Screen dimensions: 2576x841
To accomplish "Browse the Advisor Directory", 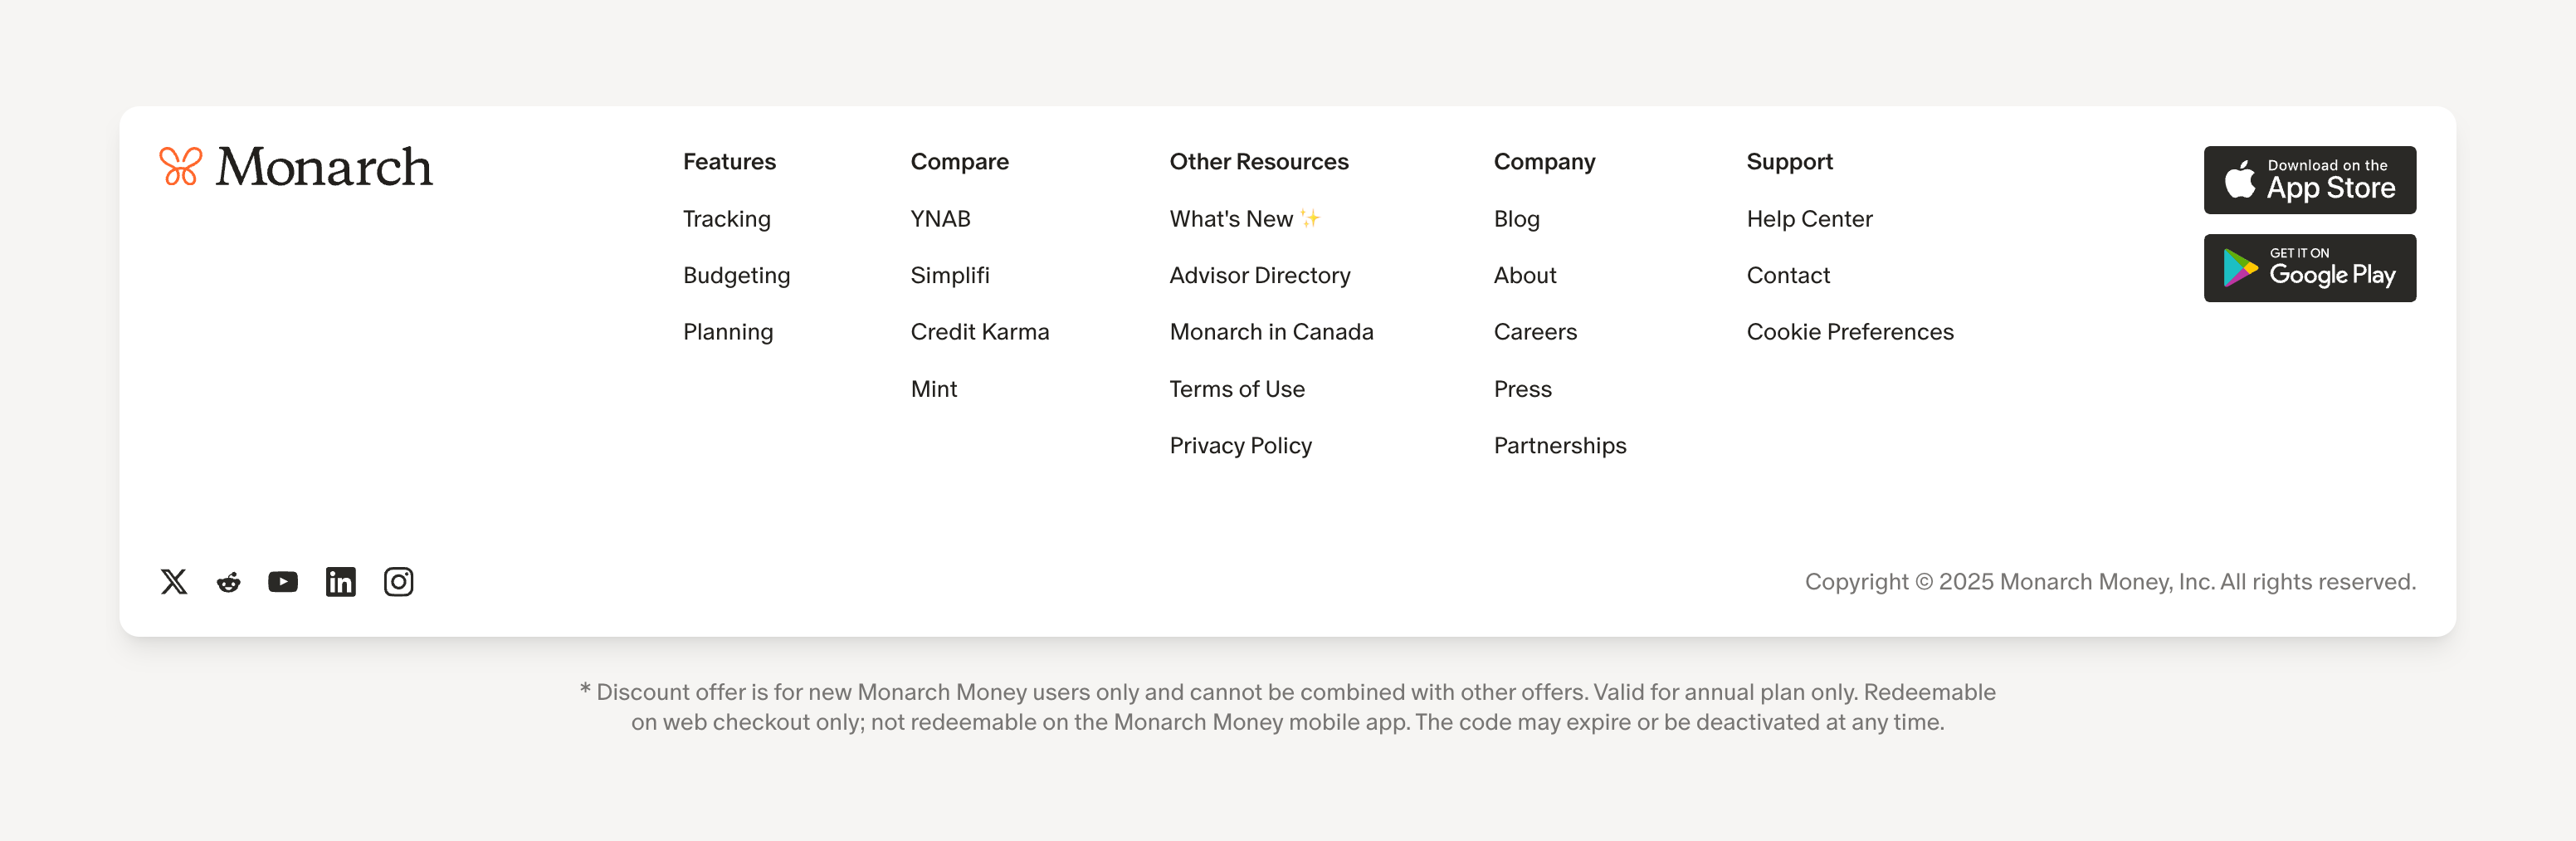I will tap(1260, 275).
